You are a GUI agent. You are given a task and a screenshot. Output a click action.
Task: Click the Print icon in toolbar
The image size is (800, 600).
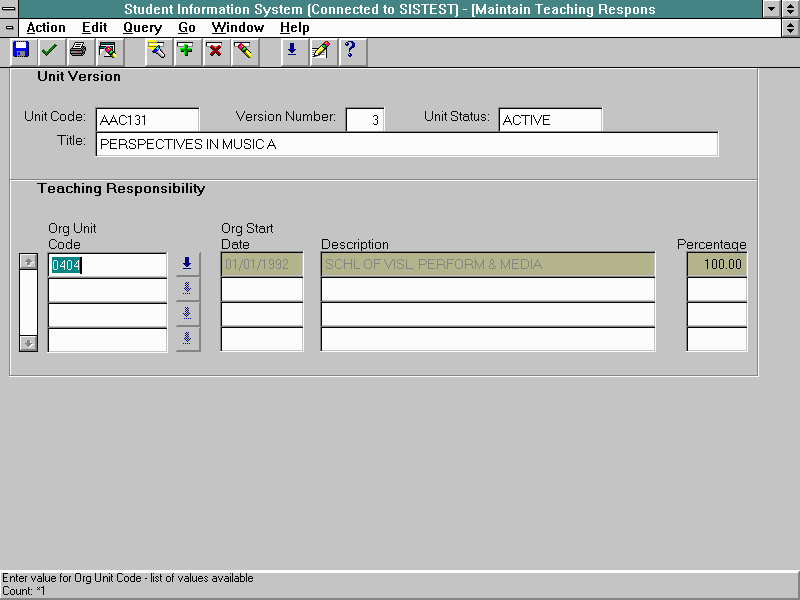coord(77,50)
